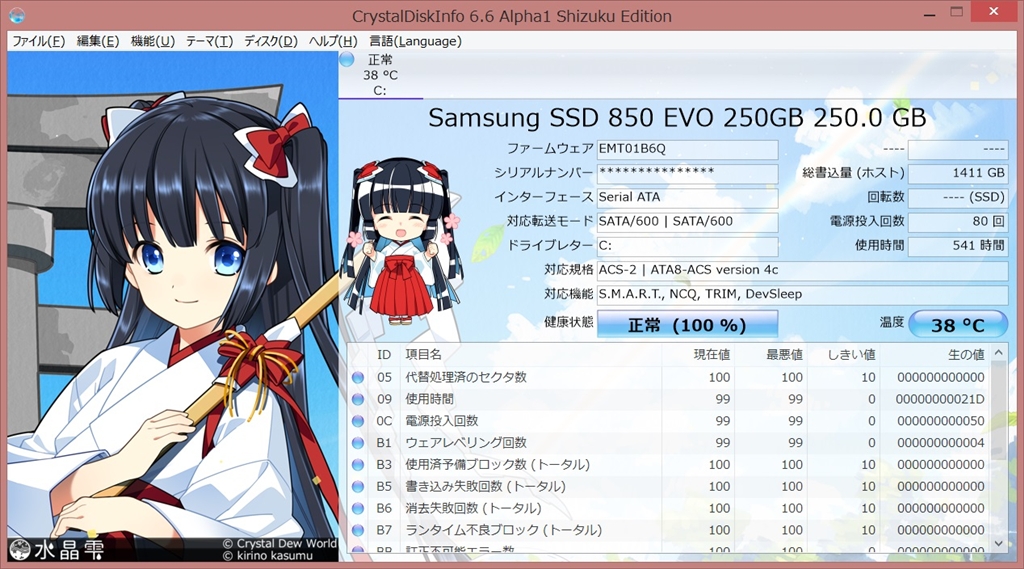
Task: Select the 代替処理済のセクタ数 row
Action: [669, 378]
